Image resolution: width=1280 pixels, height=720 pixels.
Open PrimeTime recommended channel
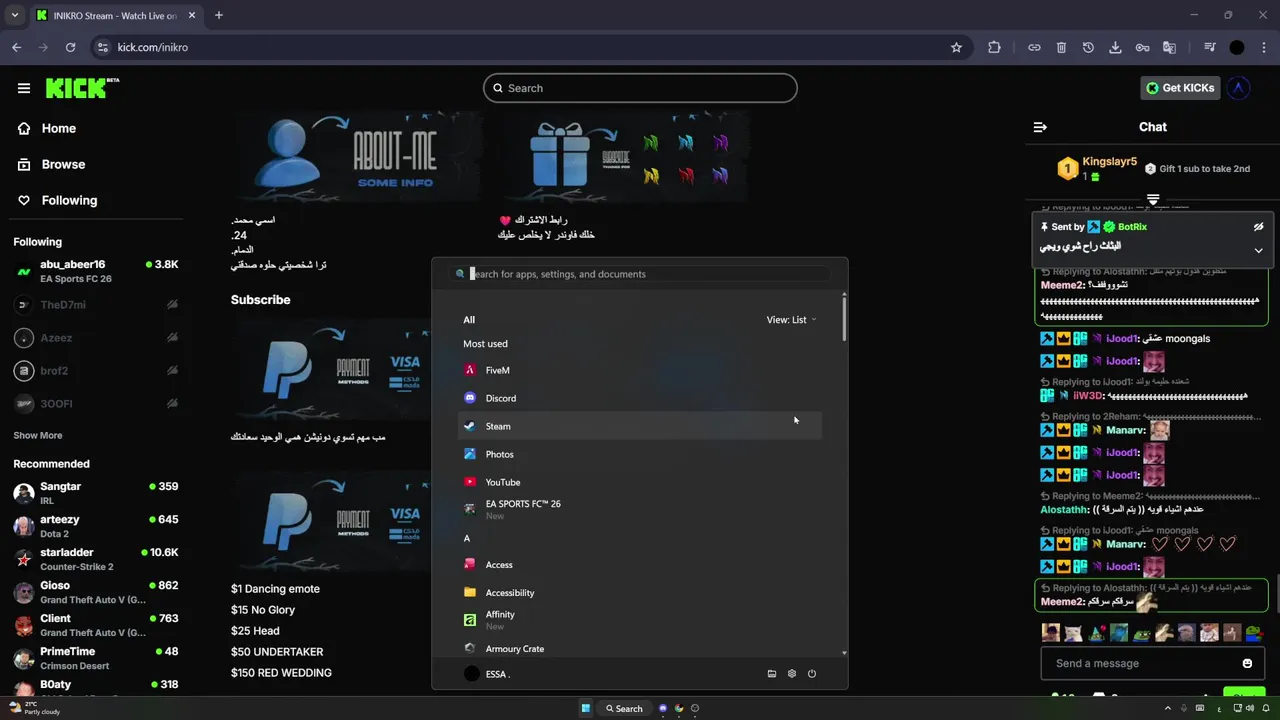(95, 658)
